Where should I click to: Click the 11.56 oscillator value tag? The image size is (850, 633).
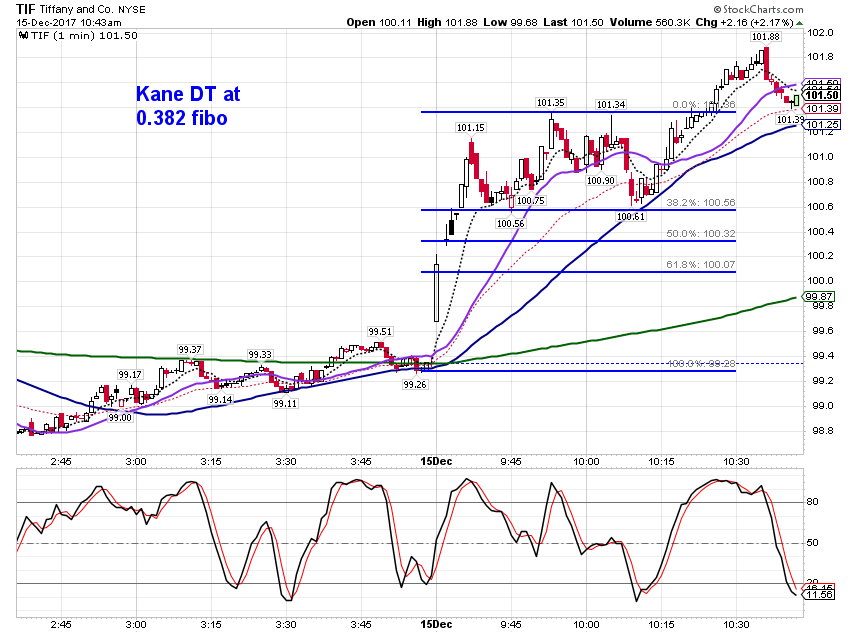[819, 595]
